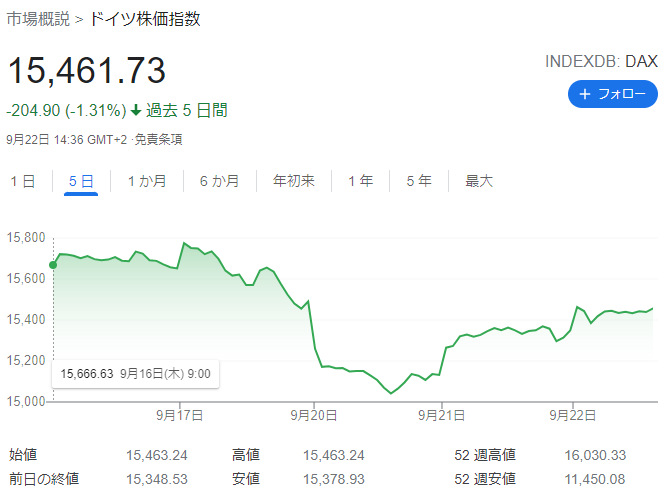The height and width of the screenshot is (499, 669).
Task: Click the 9月17日 date axis label
Action: click(180, 415)
